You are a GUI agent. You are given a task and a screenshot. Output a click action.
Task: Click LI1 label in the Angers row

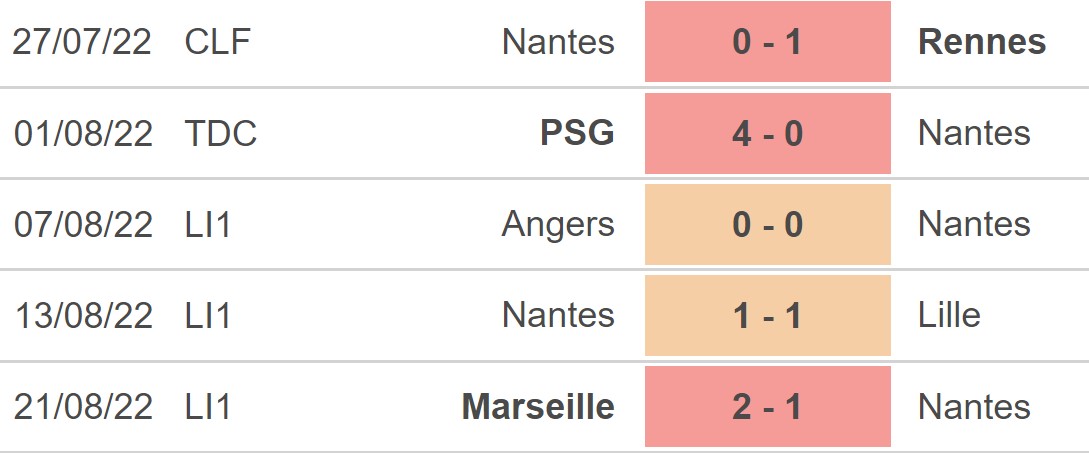(x=208, y=224)
